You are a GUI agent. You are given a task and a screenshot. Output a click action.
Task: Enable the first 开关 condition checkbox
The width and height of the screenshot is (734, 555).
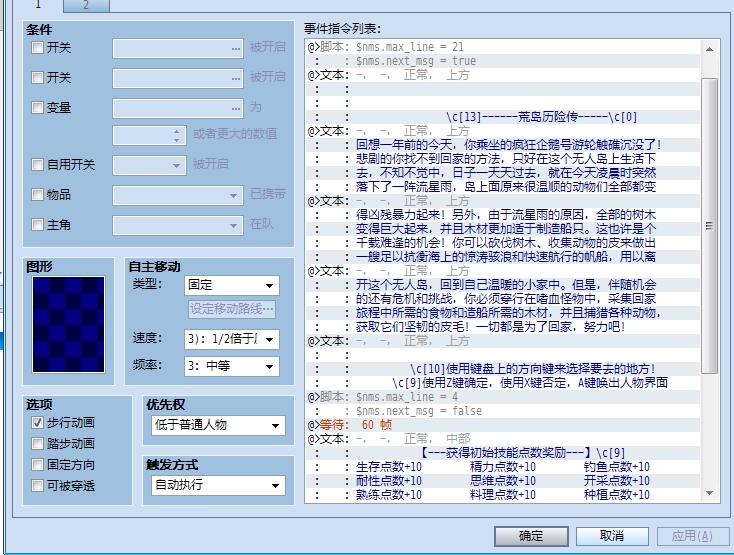click(37, 47)
